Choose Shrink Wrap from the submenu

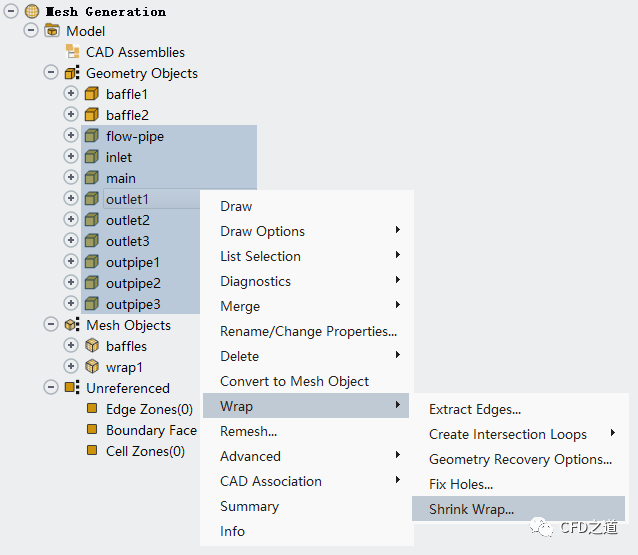point(471,509)
